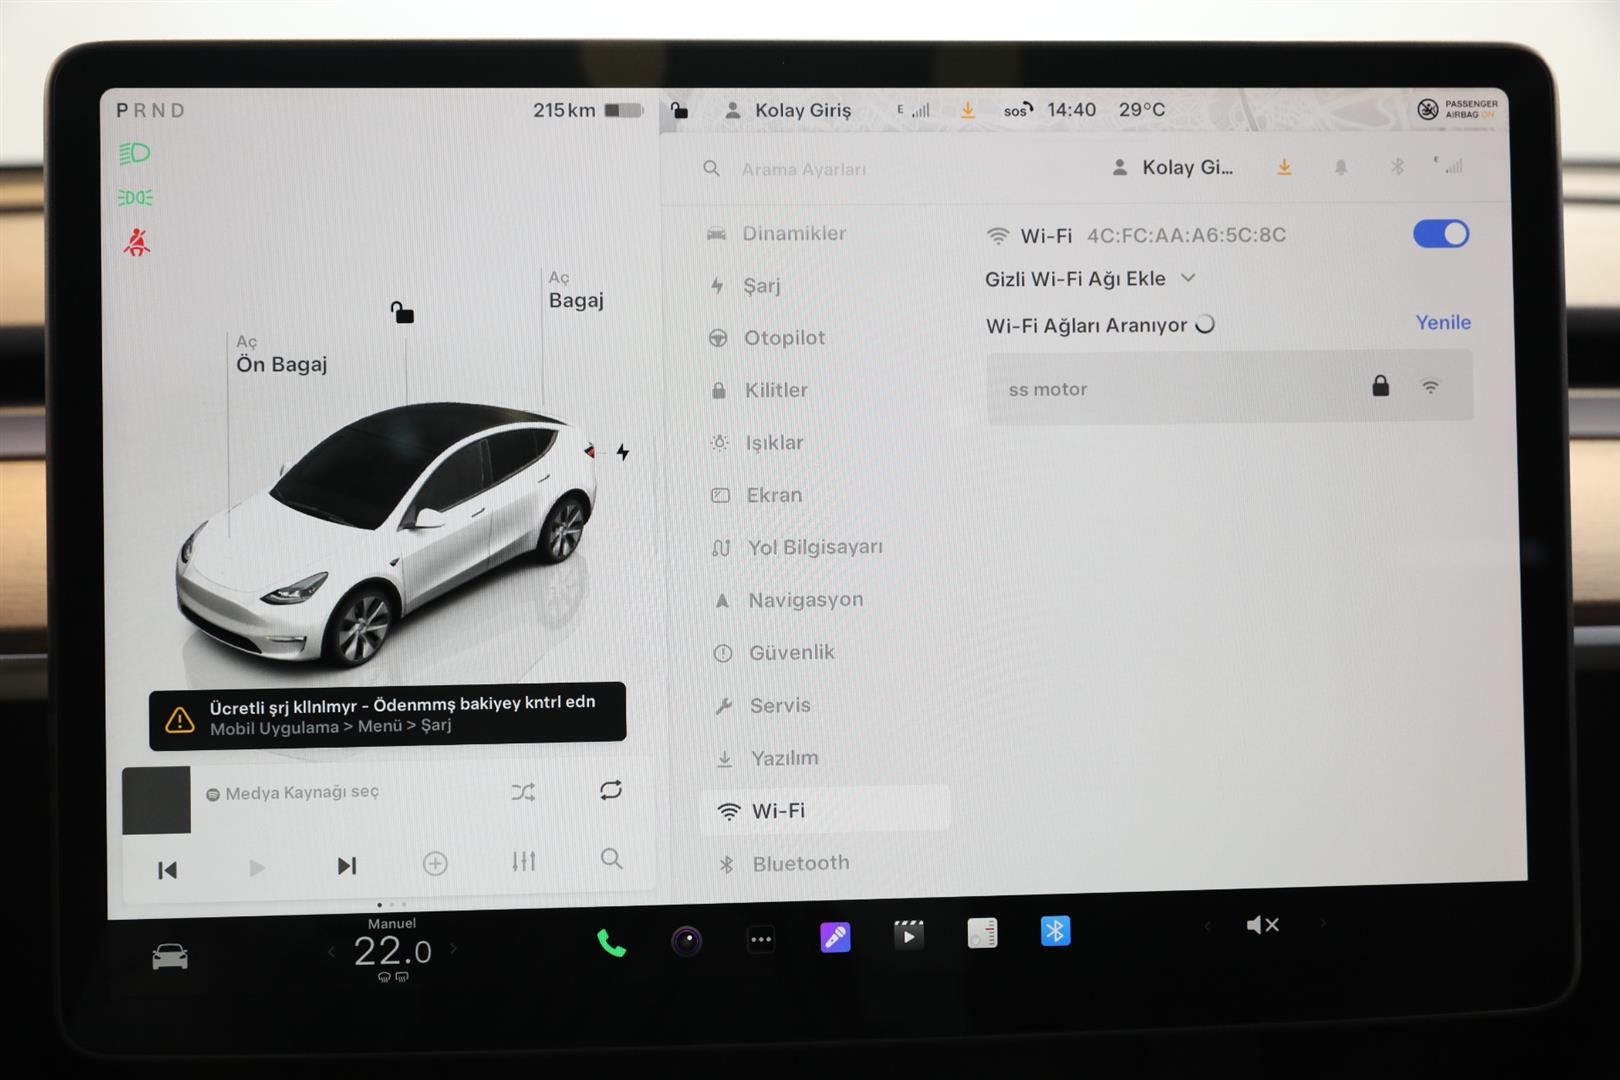The image size is (1620, 1080).
Task: Tap the green headlight indicator
Action: pyautogui.click(x=135, y=153)
